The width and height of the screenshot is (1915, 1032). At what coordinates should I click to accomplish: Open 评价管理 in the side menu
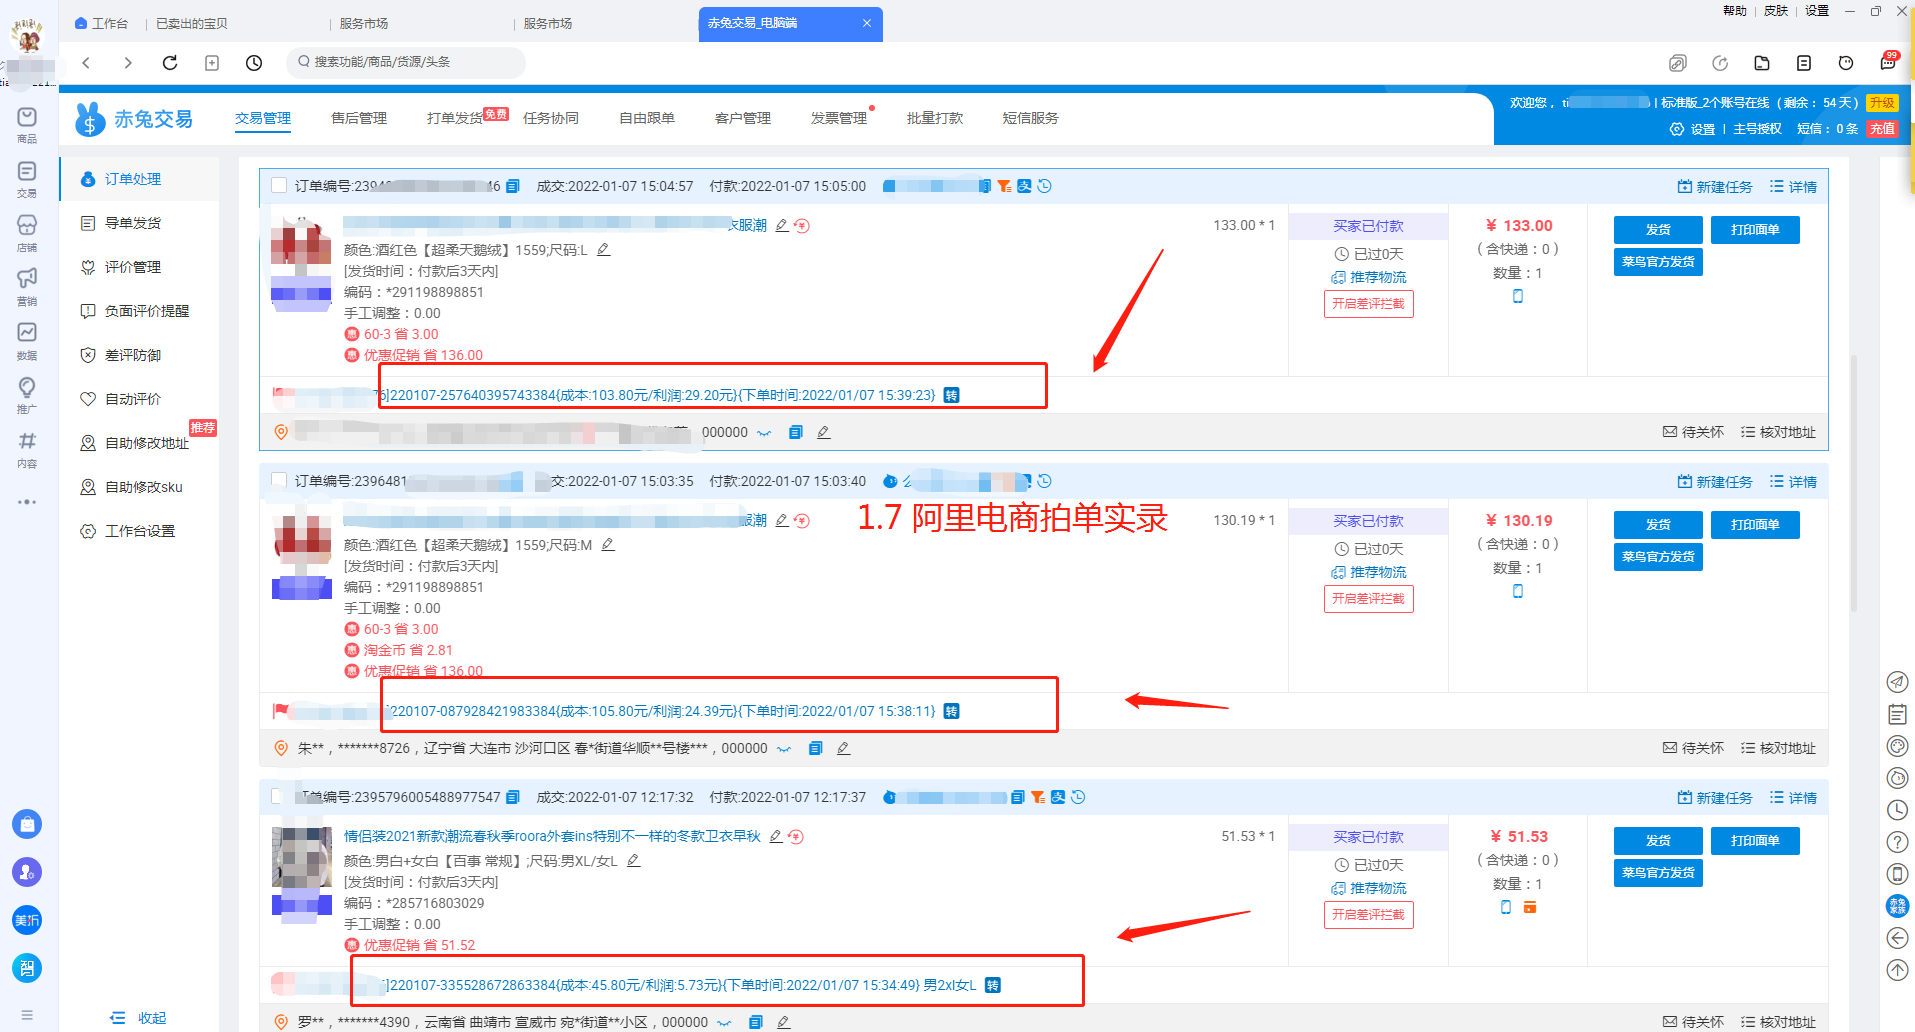[x=133, y=267]
